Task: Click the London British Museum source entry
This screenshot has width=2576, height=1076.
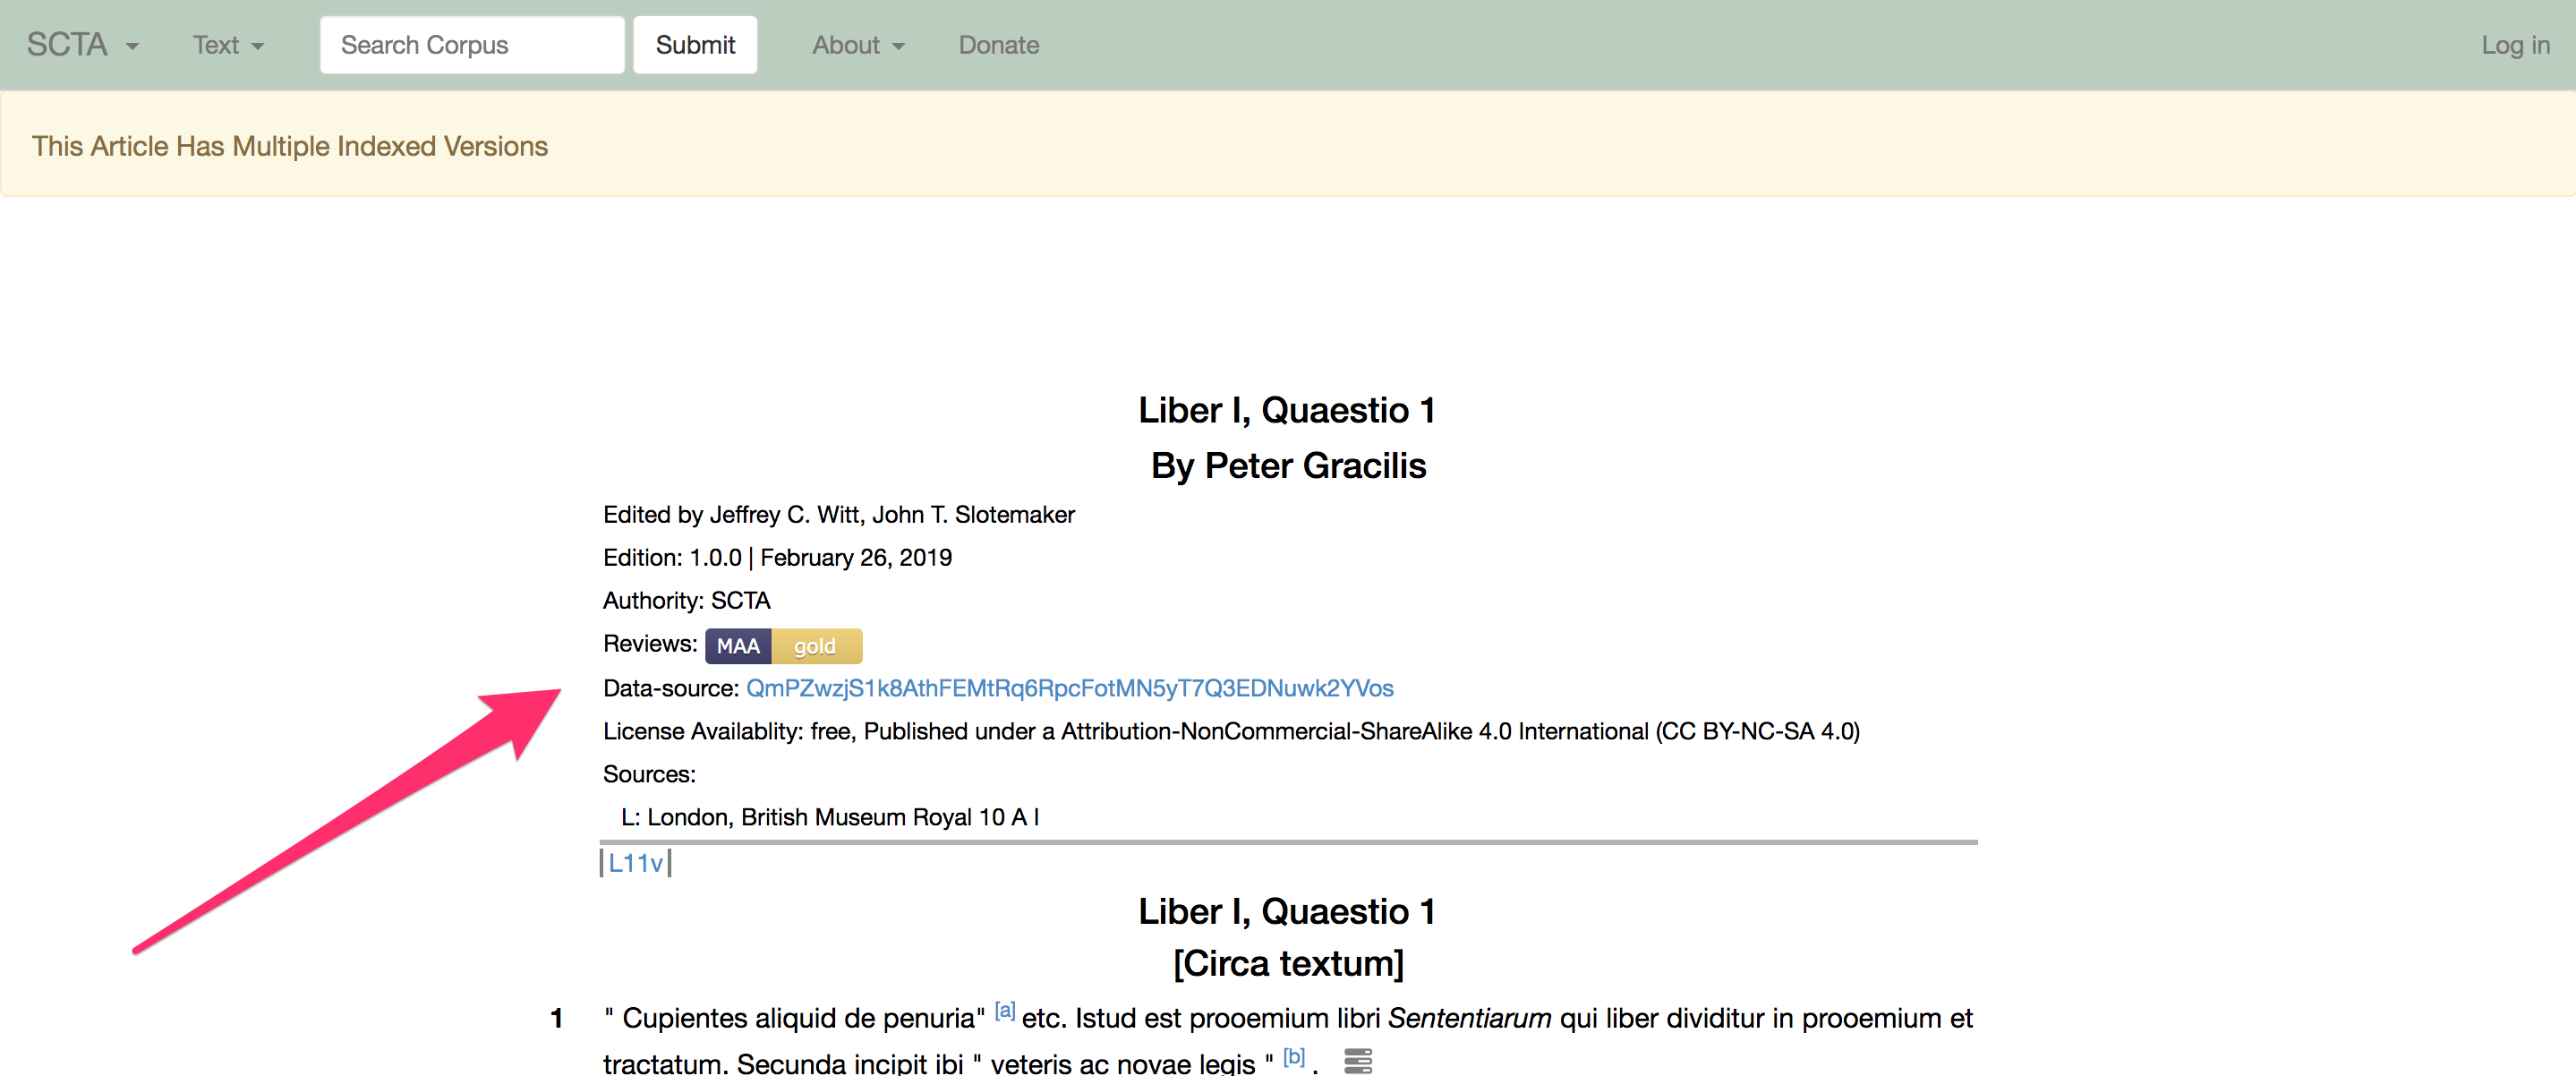Action: (830, 817)
